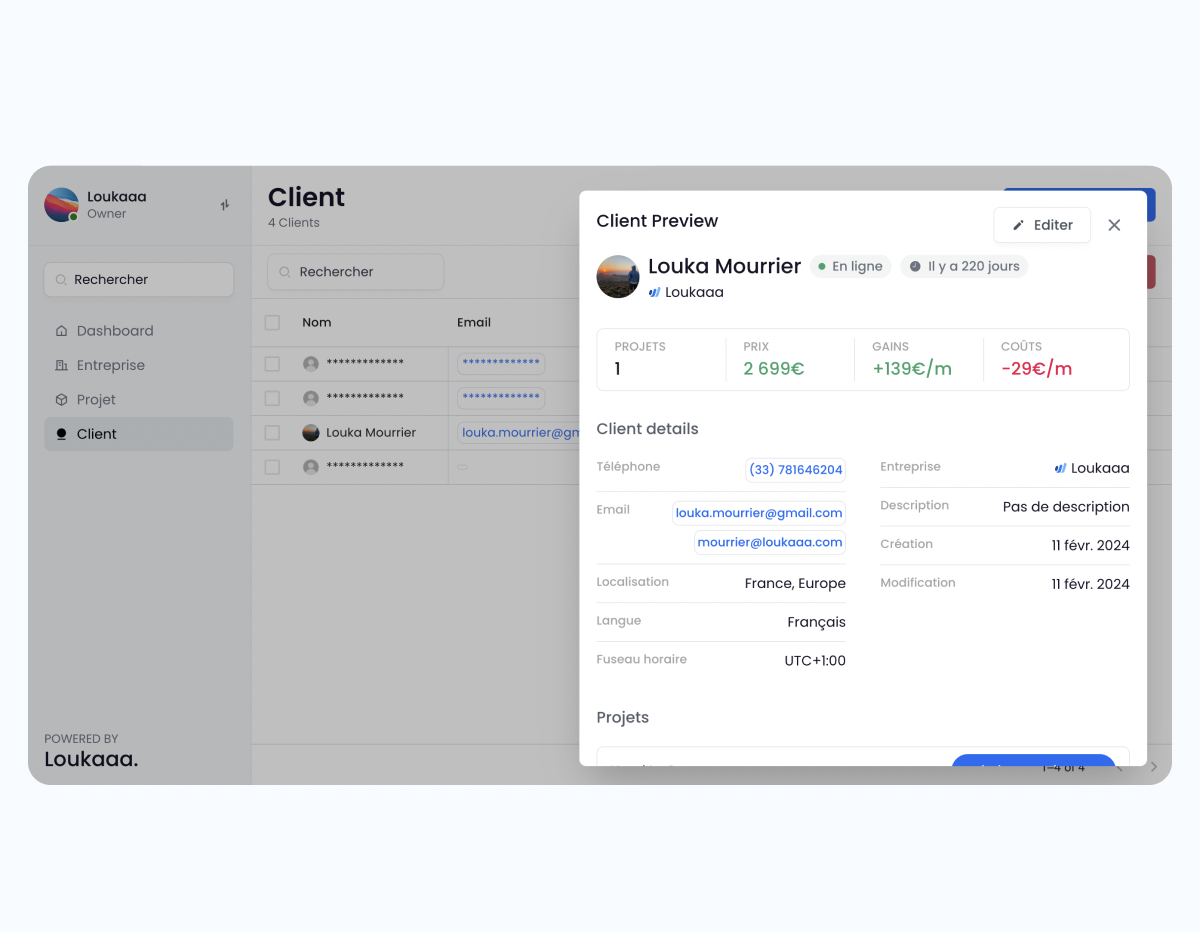Open the mourrier@loukaaa.com email link

pos(769,542)
